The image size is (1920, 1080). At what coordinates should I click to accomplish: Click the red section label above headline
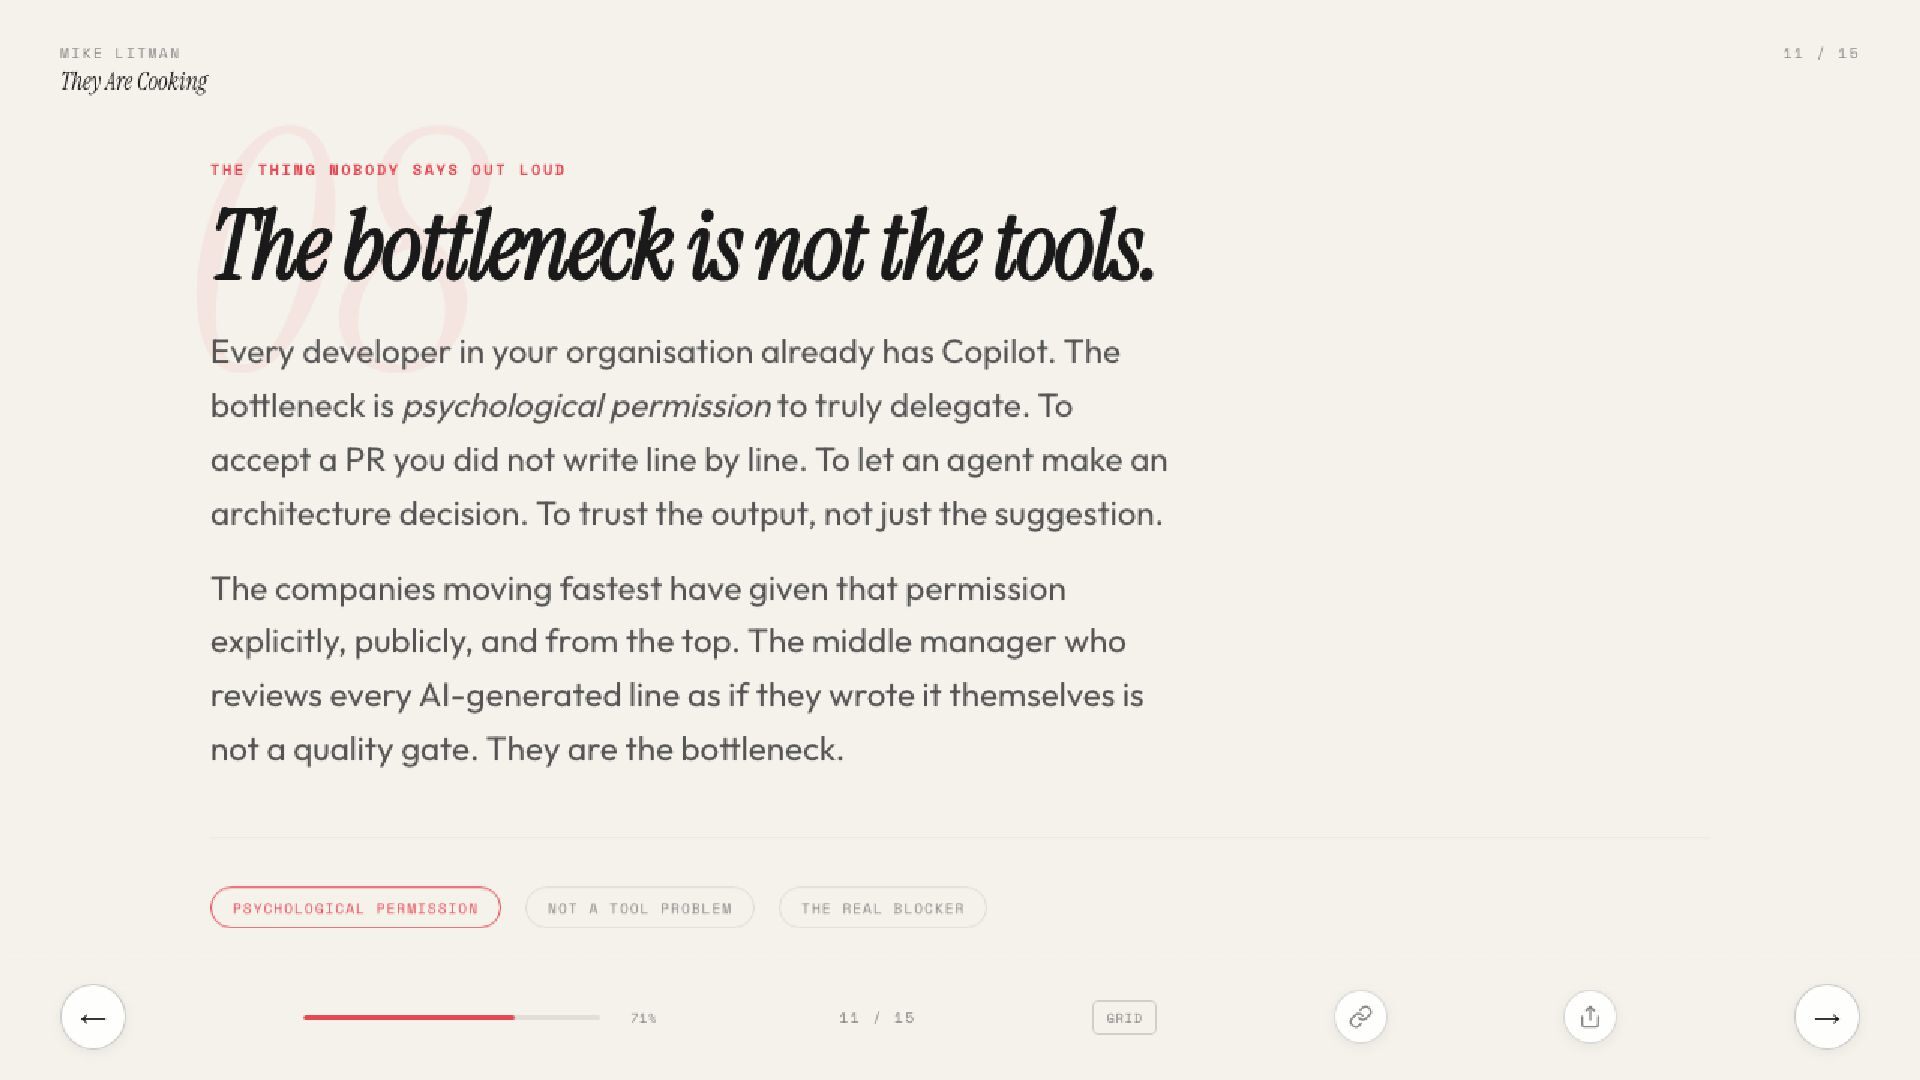[x=388, y=170]
